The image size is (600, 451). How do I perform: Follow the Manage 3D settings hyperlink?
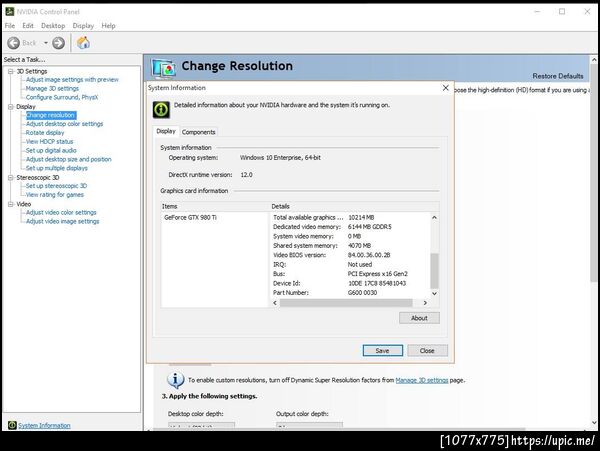(422, 380)
